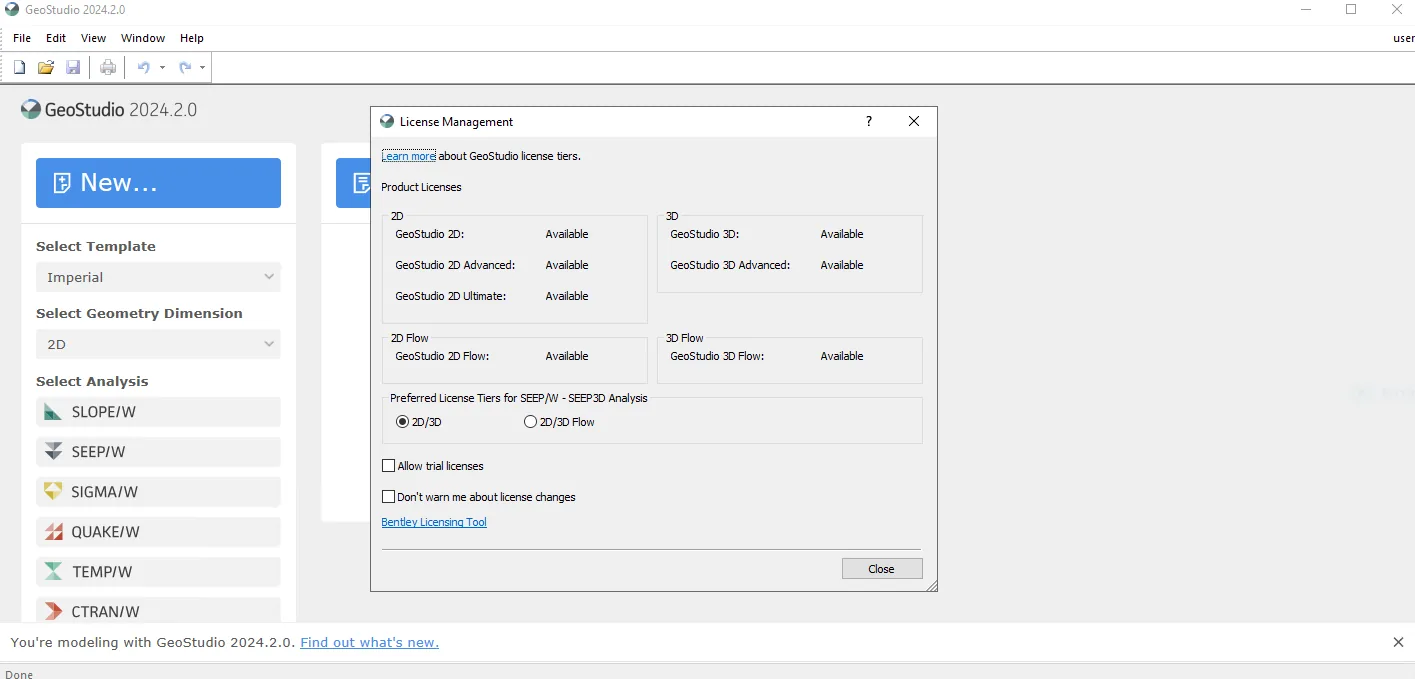Select the SLOPE/W analysis

pyautogui.click(x=158, y=412)
